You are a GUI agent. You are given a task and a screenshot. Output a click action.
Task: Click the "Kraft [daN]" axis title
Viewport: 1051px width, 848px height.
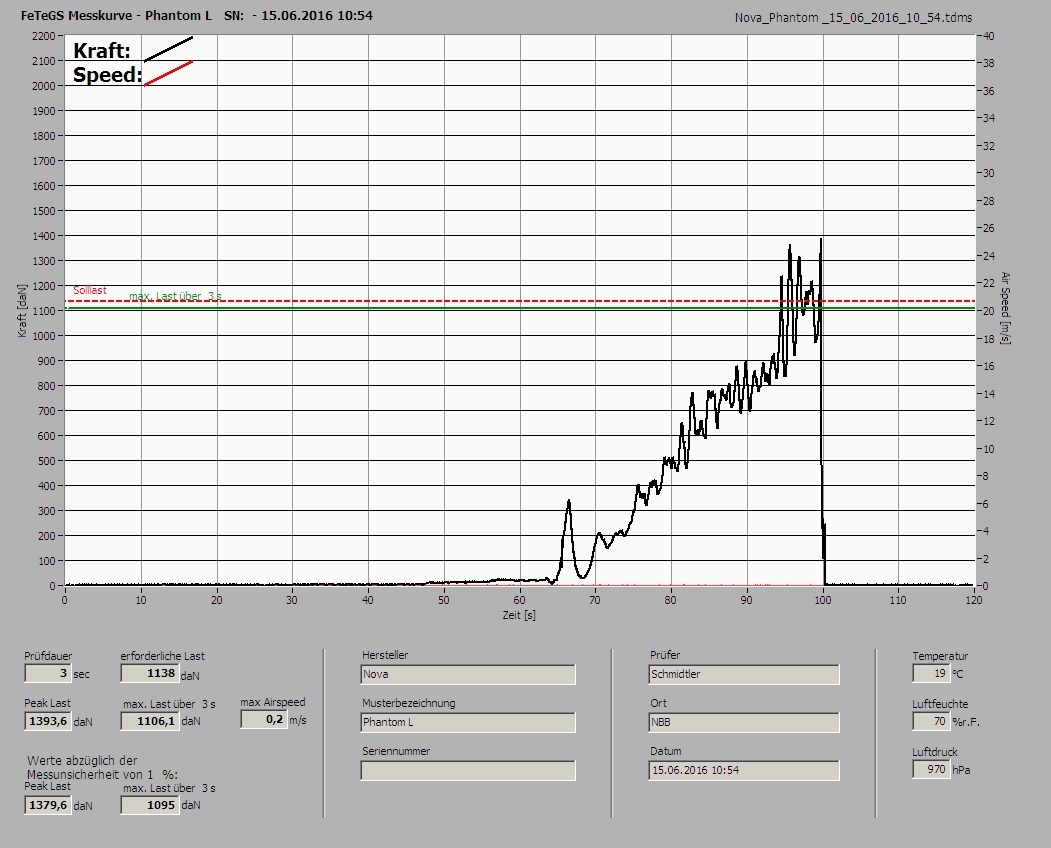tap(22, 310)
